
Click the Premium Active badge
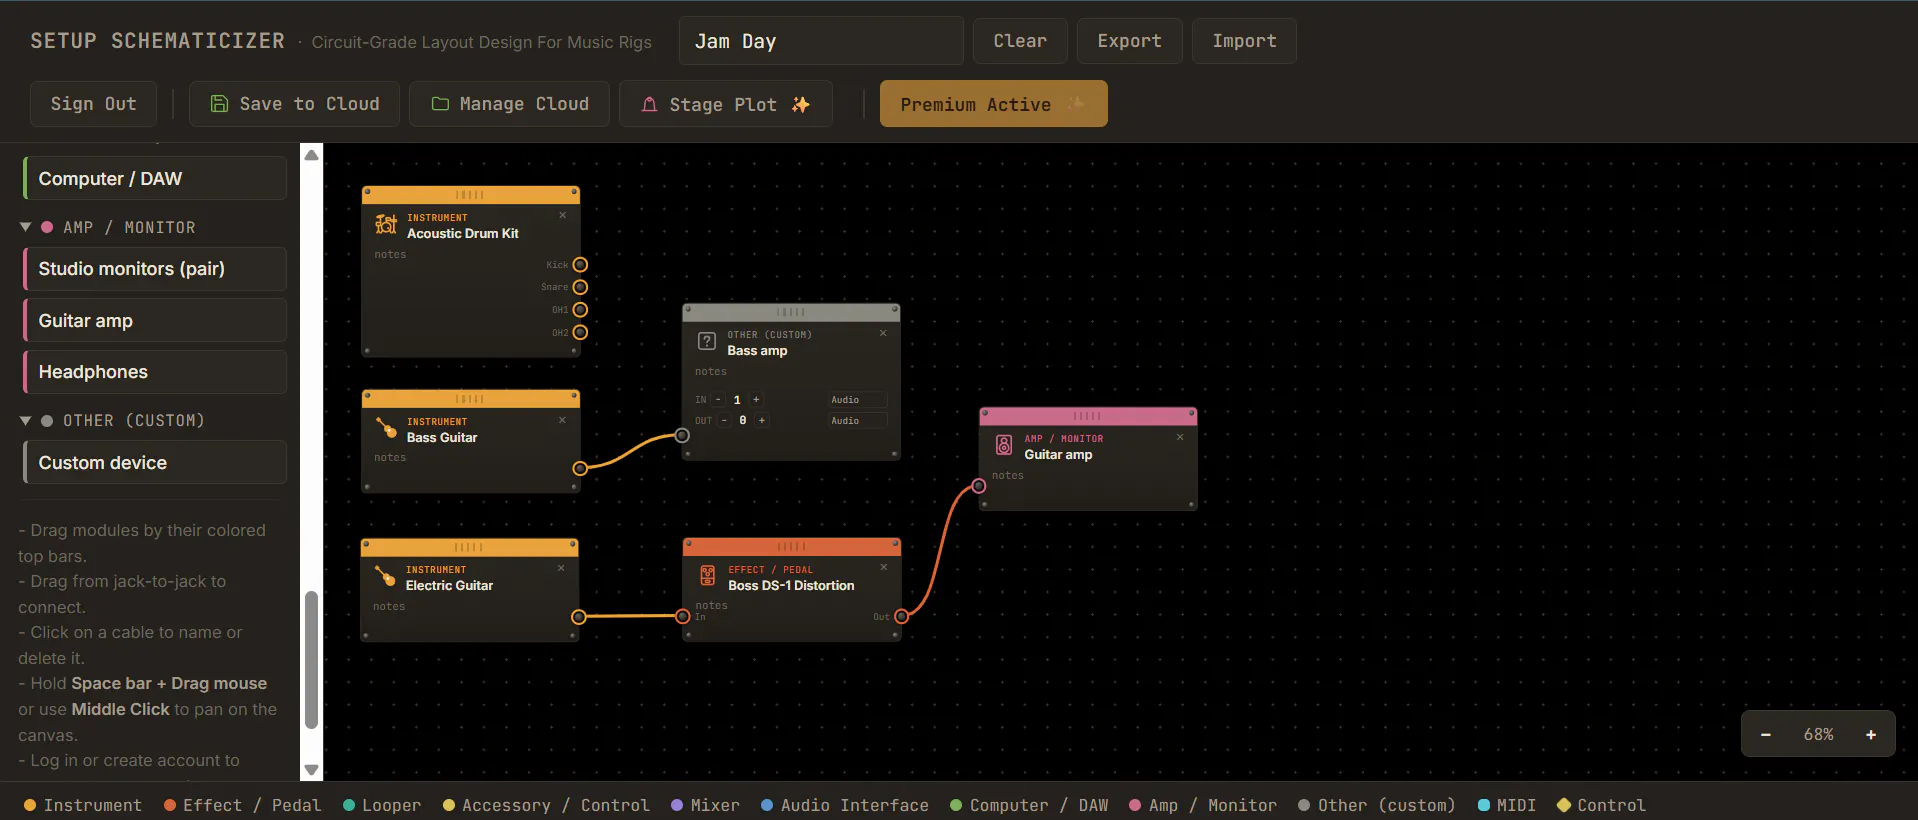pyautogui.click(x=994, y=104)
